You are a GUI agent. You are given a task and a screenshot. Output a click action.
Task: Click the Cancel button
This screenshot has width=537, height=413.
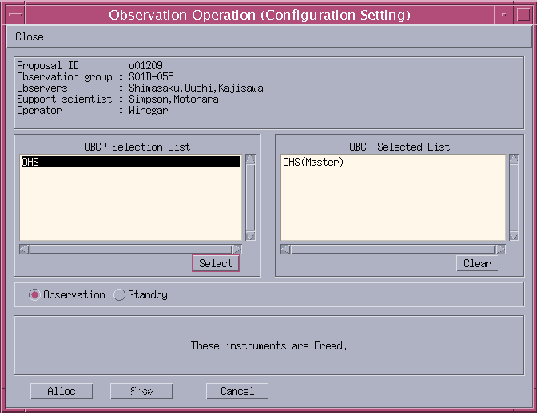click(237, 391)
